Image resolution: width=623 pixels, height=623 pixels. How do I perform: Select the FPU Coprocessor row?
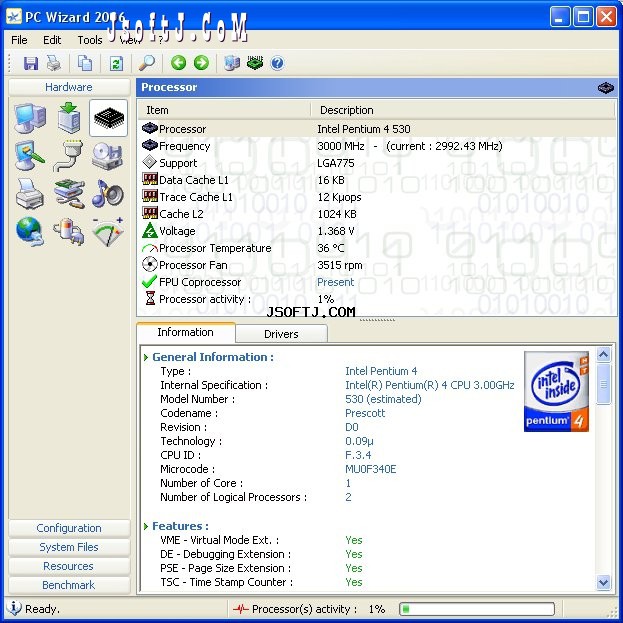pos(377,282)
